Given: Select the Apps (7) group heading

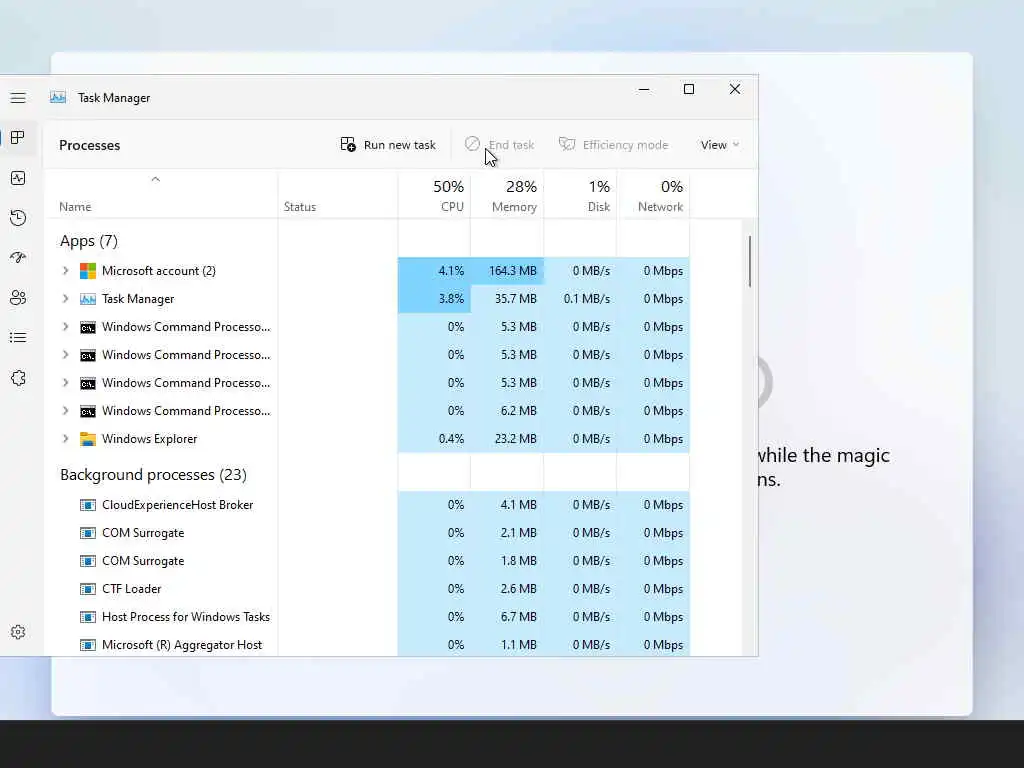Looking at the screenshot, I should coord(89,241).
